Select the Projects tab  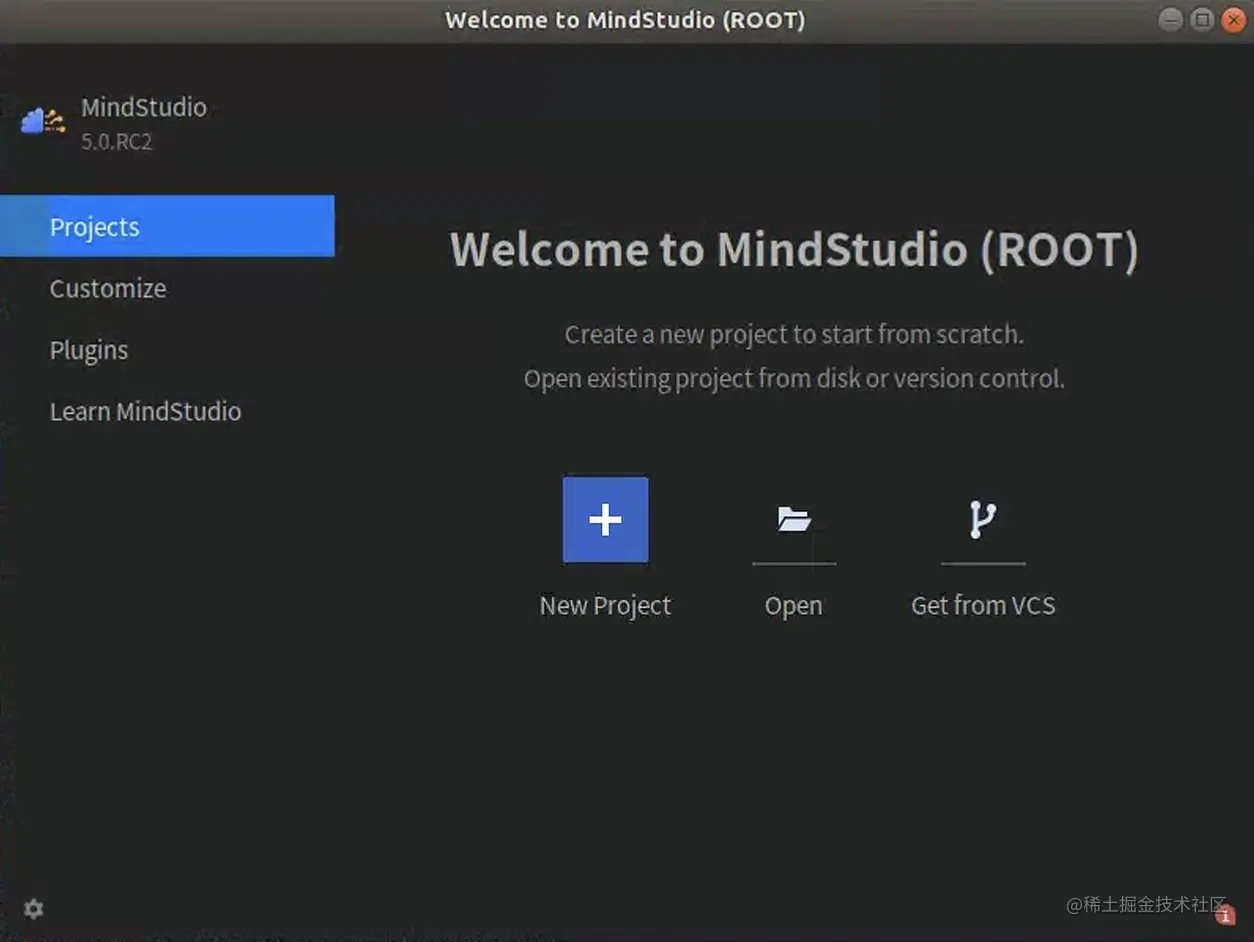click(167, 226)
